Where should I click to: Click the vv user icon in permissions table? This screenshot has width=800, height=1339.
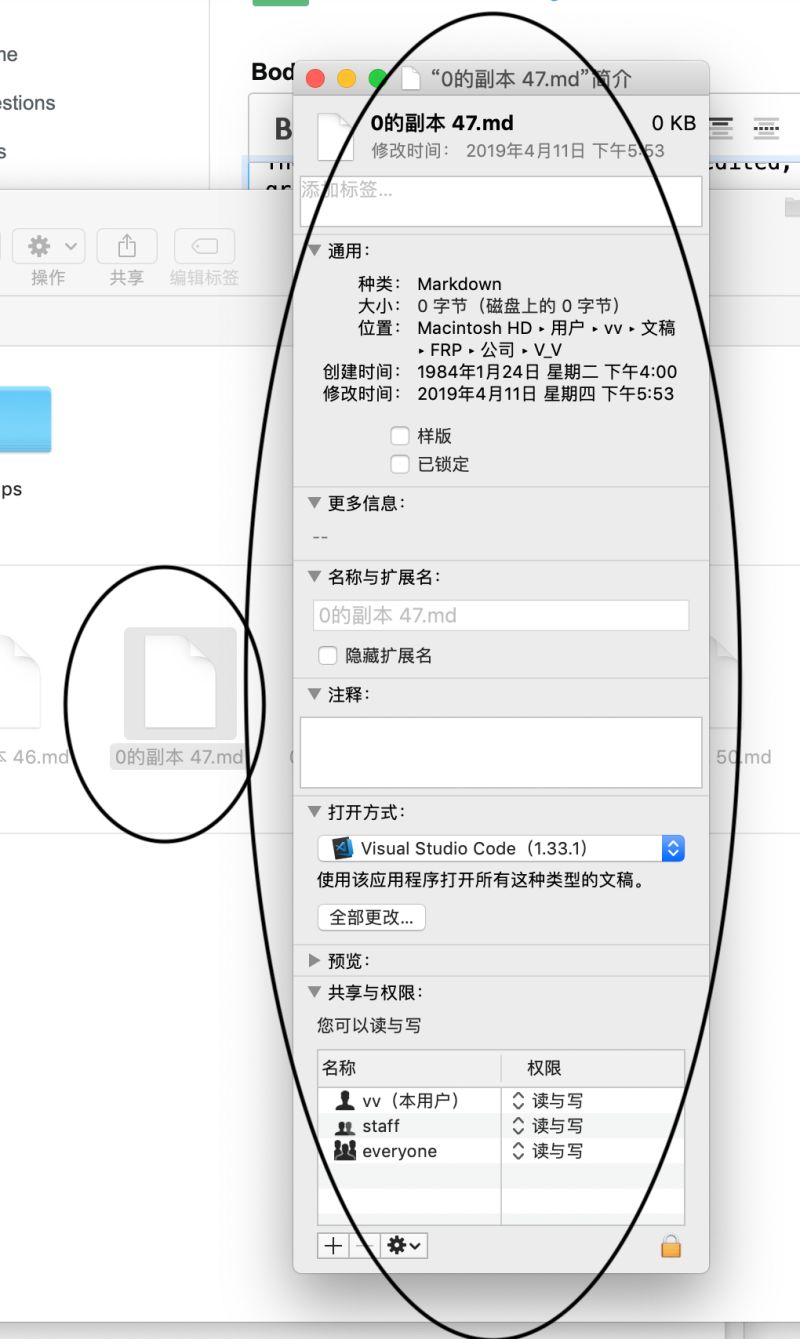coord(346,1100)
